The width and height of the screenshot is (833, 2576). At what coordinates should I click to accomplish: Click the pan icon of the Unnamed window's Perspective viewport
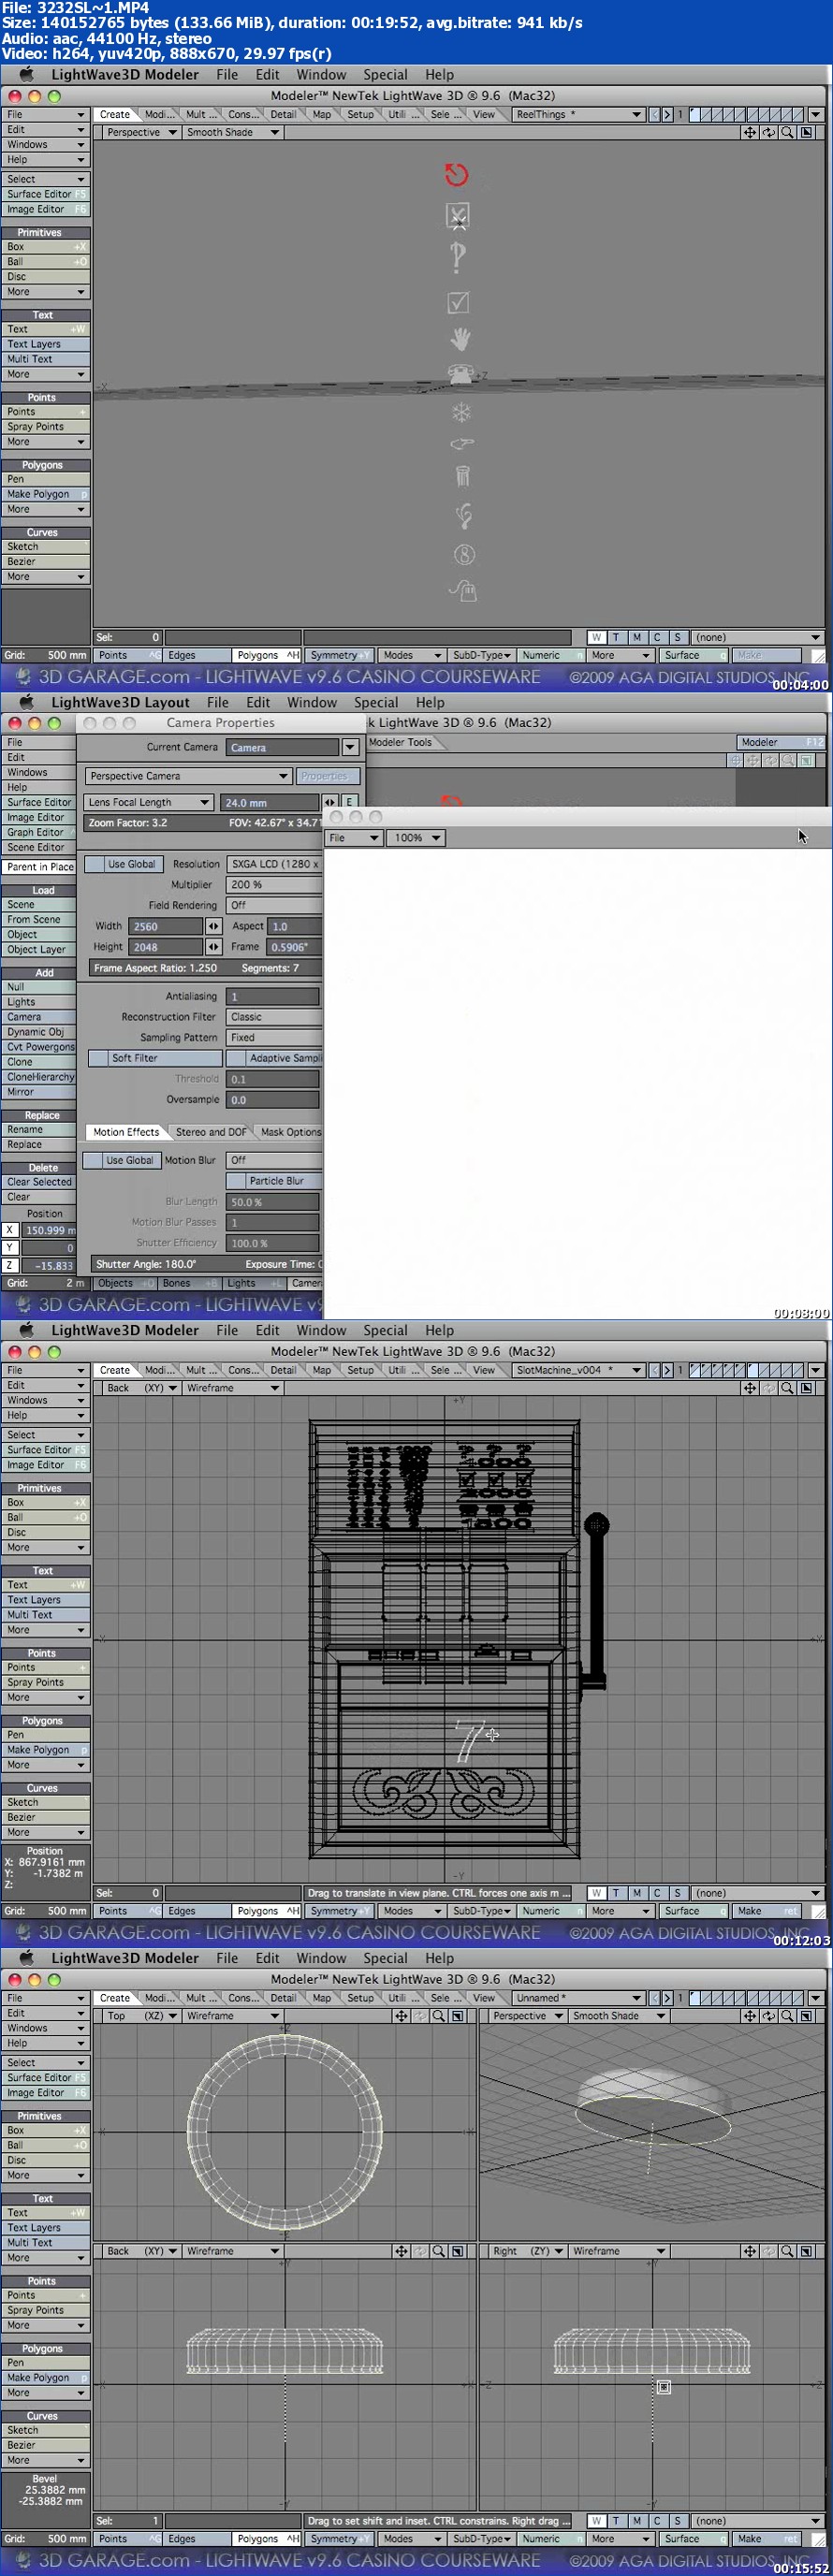pos(749,2016)
